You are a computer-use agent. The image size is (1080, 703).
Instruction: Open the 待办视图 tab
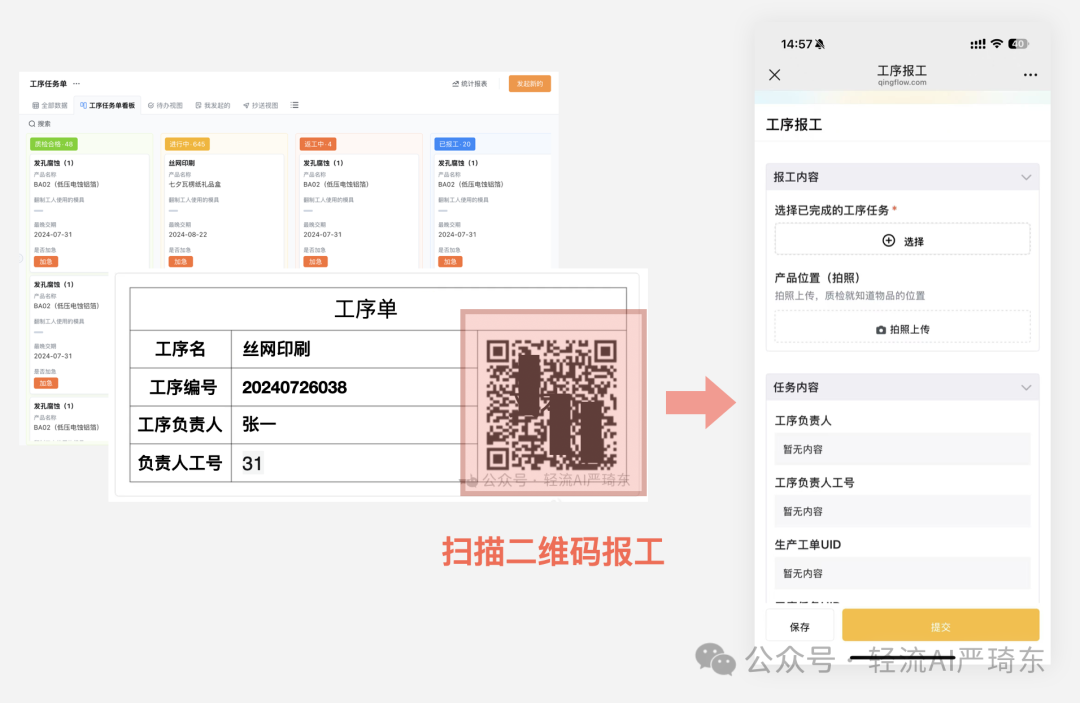165,105
